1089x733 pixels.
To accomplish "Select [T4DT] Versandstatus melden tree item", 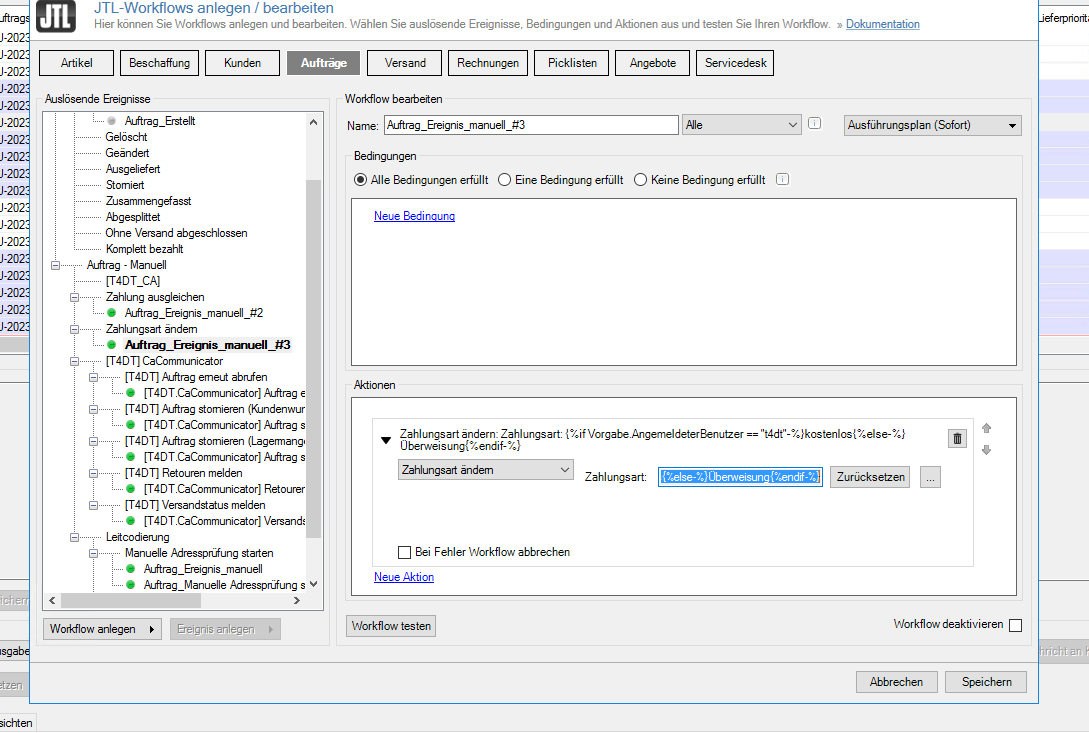I will pyautogui.click(x=195, y=505).
